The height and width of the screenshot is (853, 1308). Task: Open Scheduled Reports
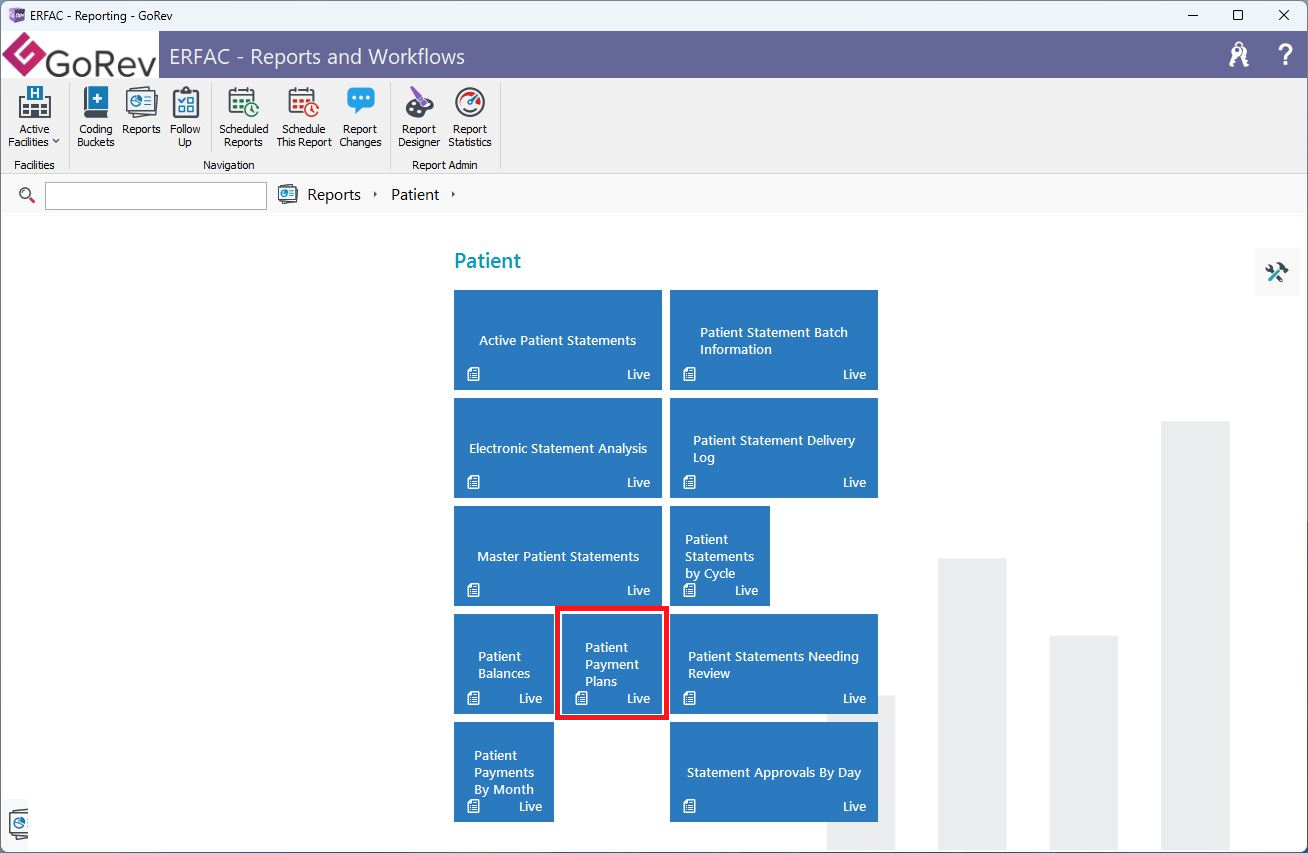click(244, 117)
